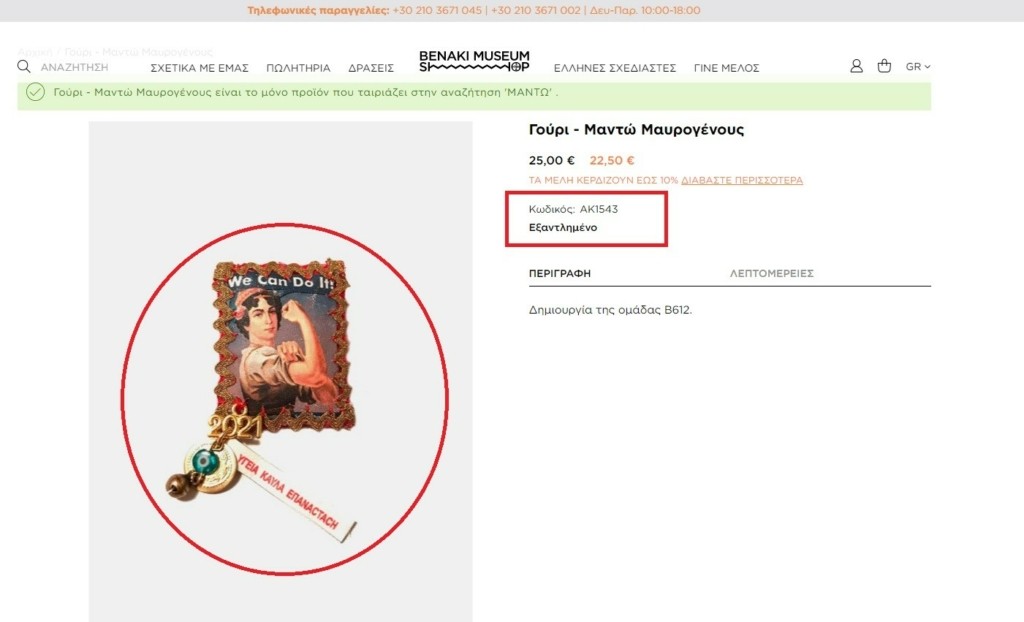Click the Αρχική breadcrumb link

[35, 52]
